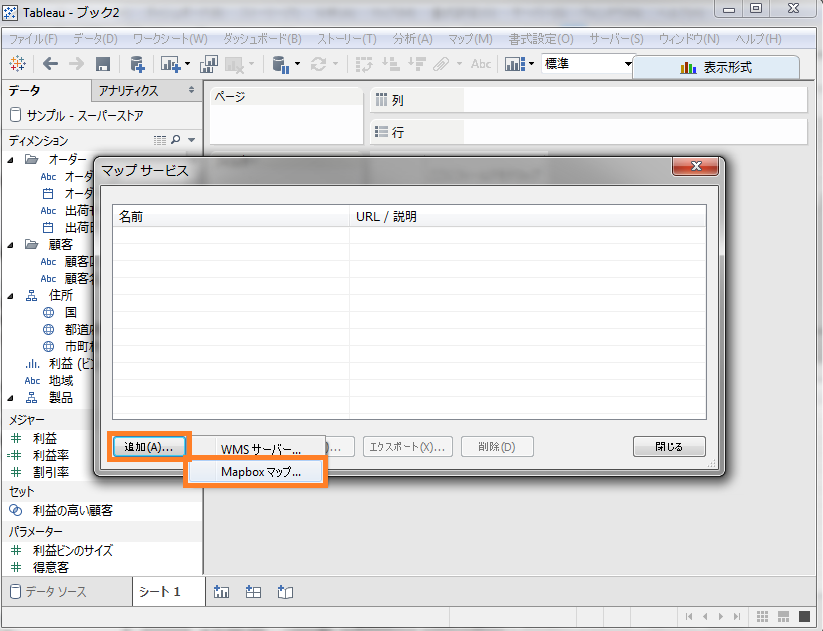Click the fit view chart icon
The image size is (823, 631).
click(x=515, y=64)
